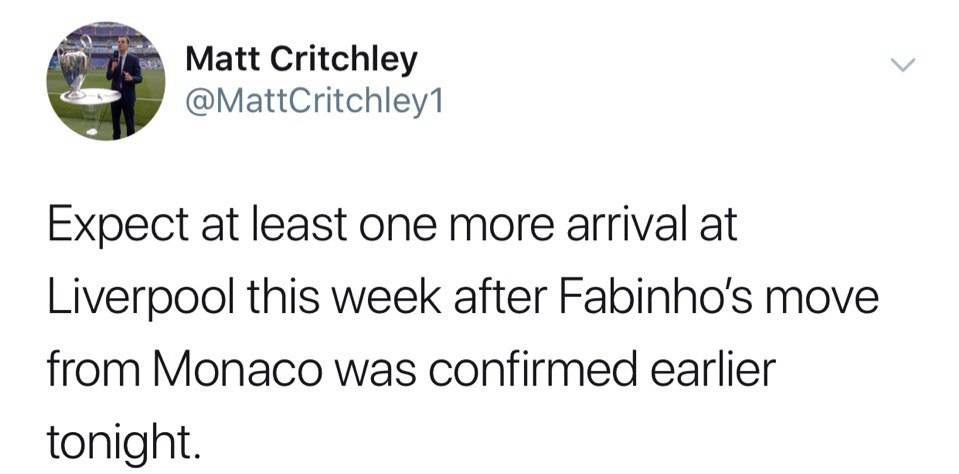The width and height of the screenshot is (959, 474).
Task: Open the Matt Critchley display name link
Action: click(301, 59)
